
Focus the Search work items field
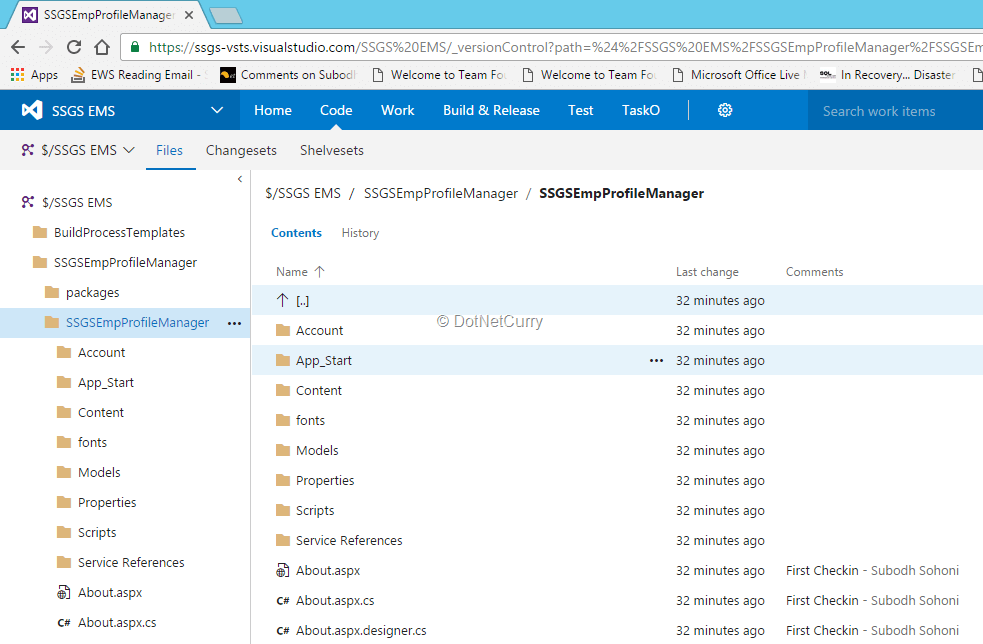coord(895,110)
